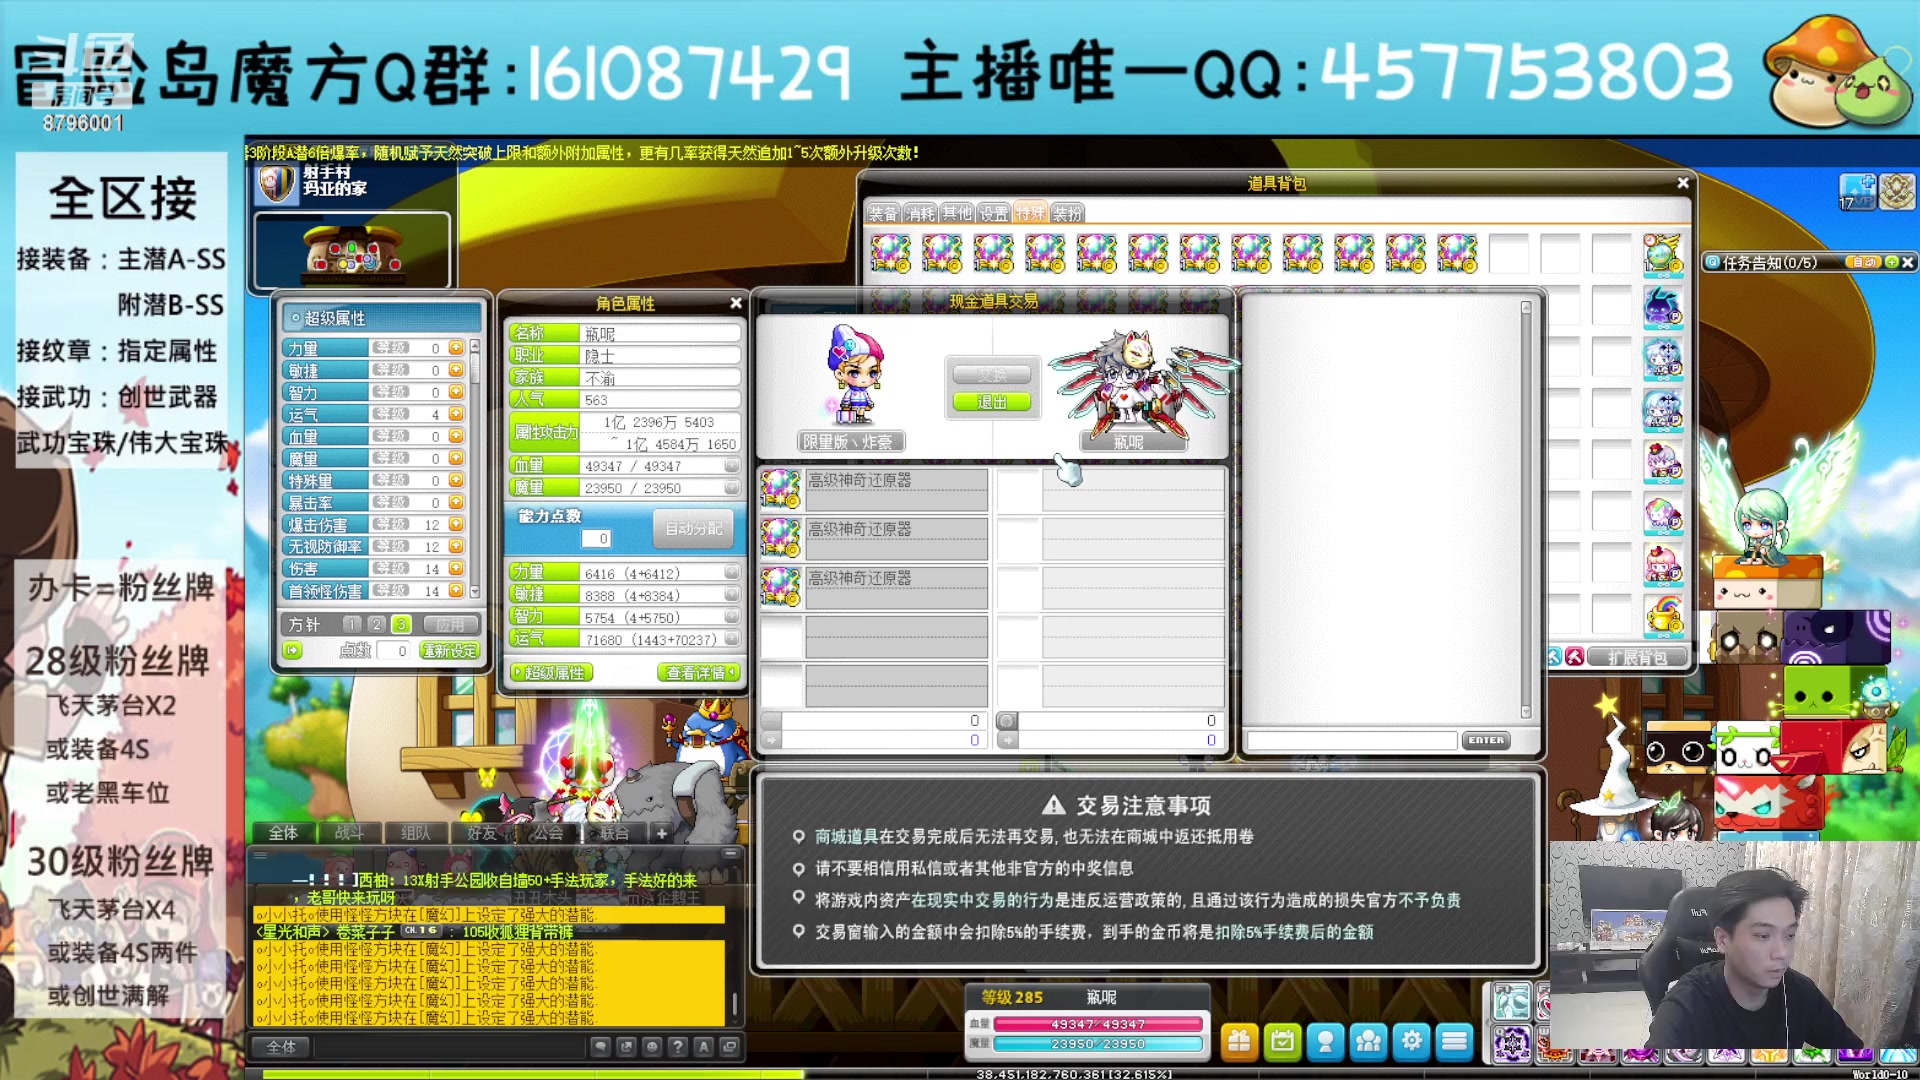Screen dimensions: 1920x1080
Task: Click the trade chat input field
Action: (1351, 741)
